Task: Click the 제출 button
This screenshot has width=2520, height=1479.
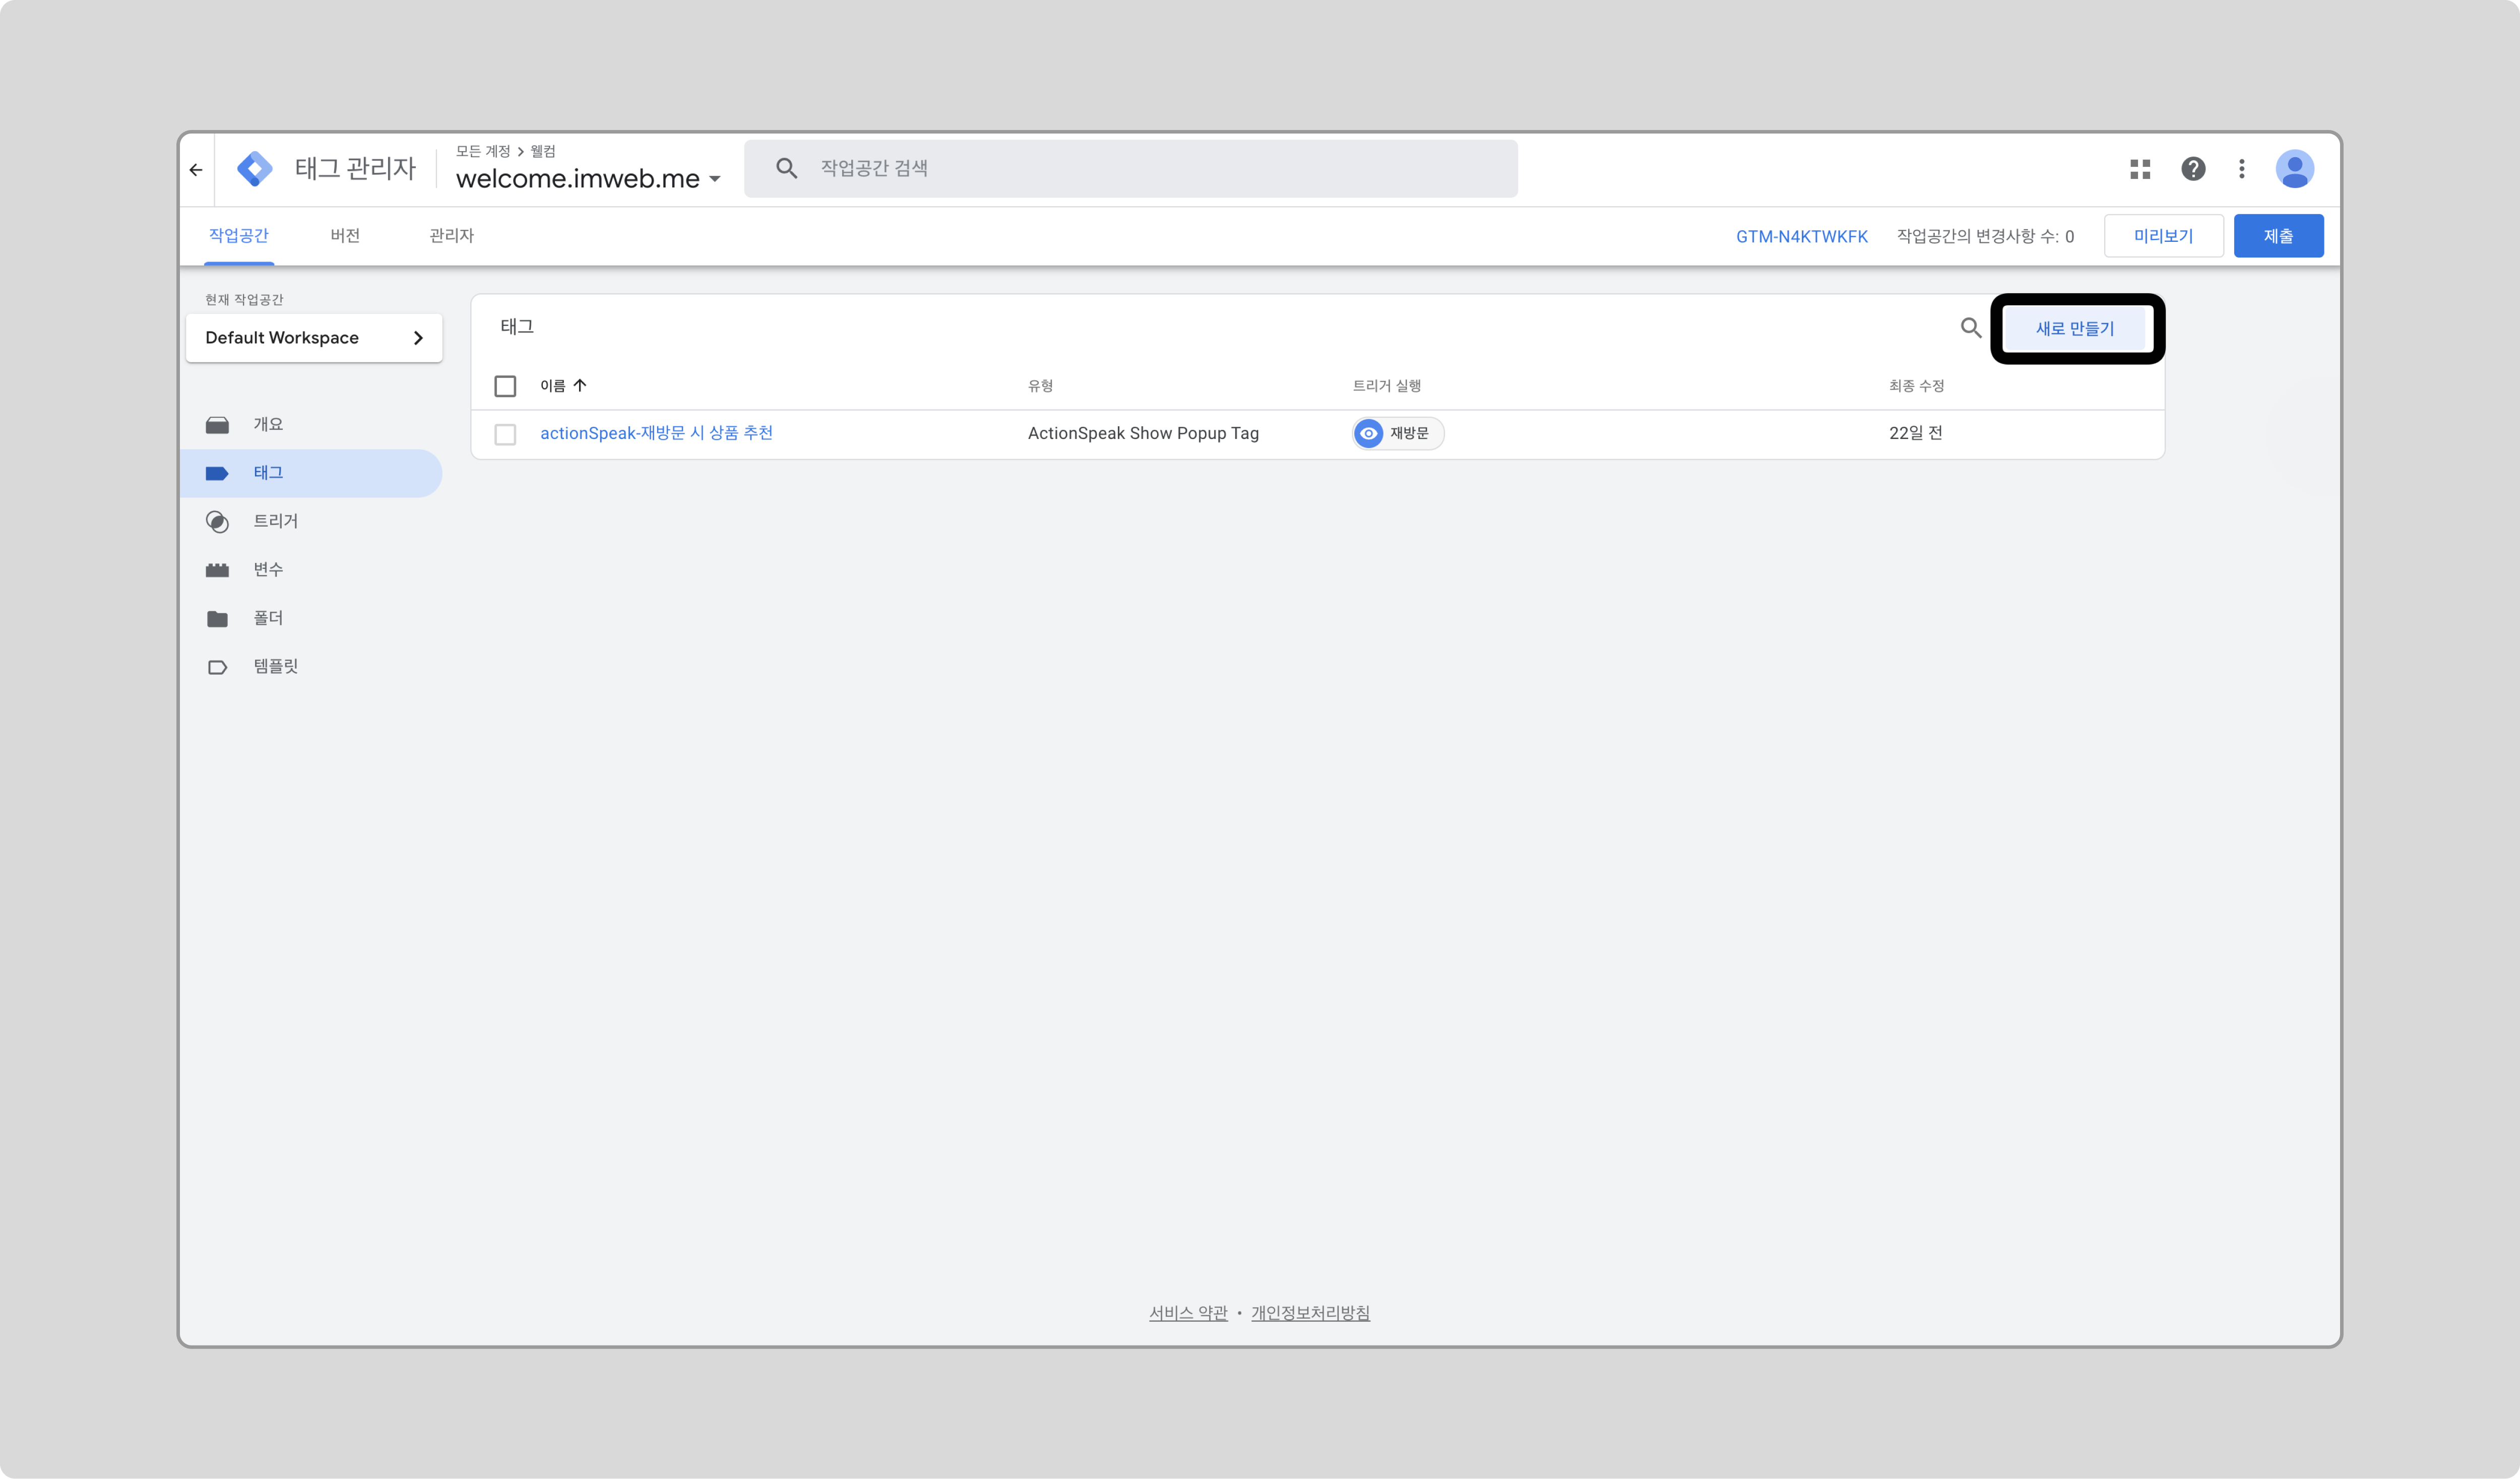Action: tap(2279, 236)
